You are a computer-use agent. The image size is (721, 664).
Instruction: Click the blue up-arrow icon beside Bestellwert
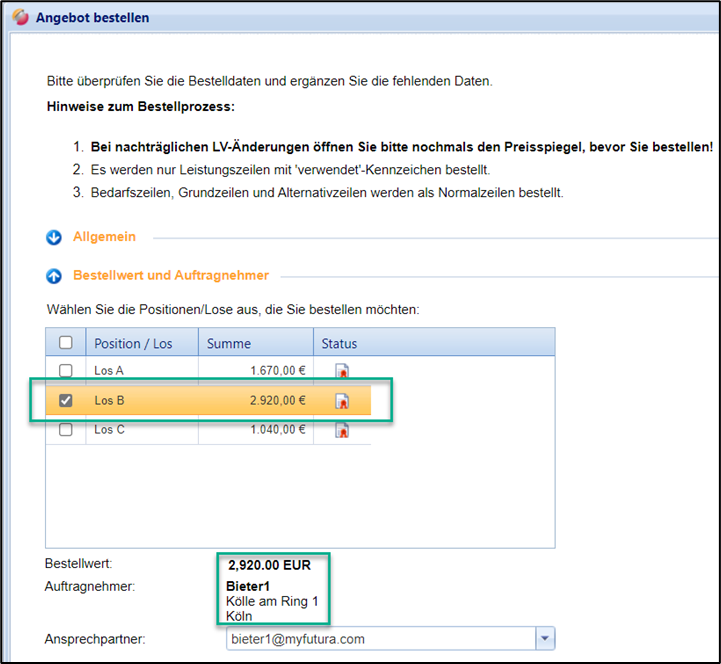[55, 275]
